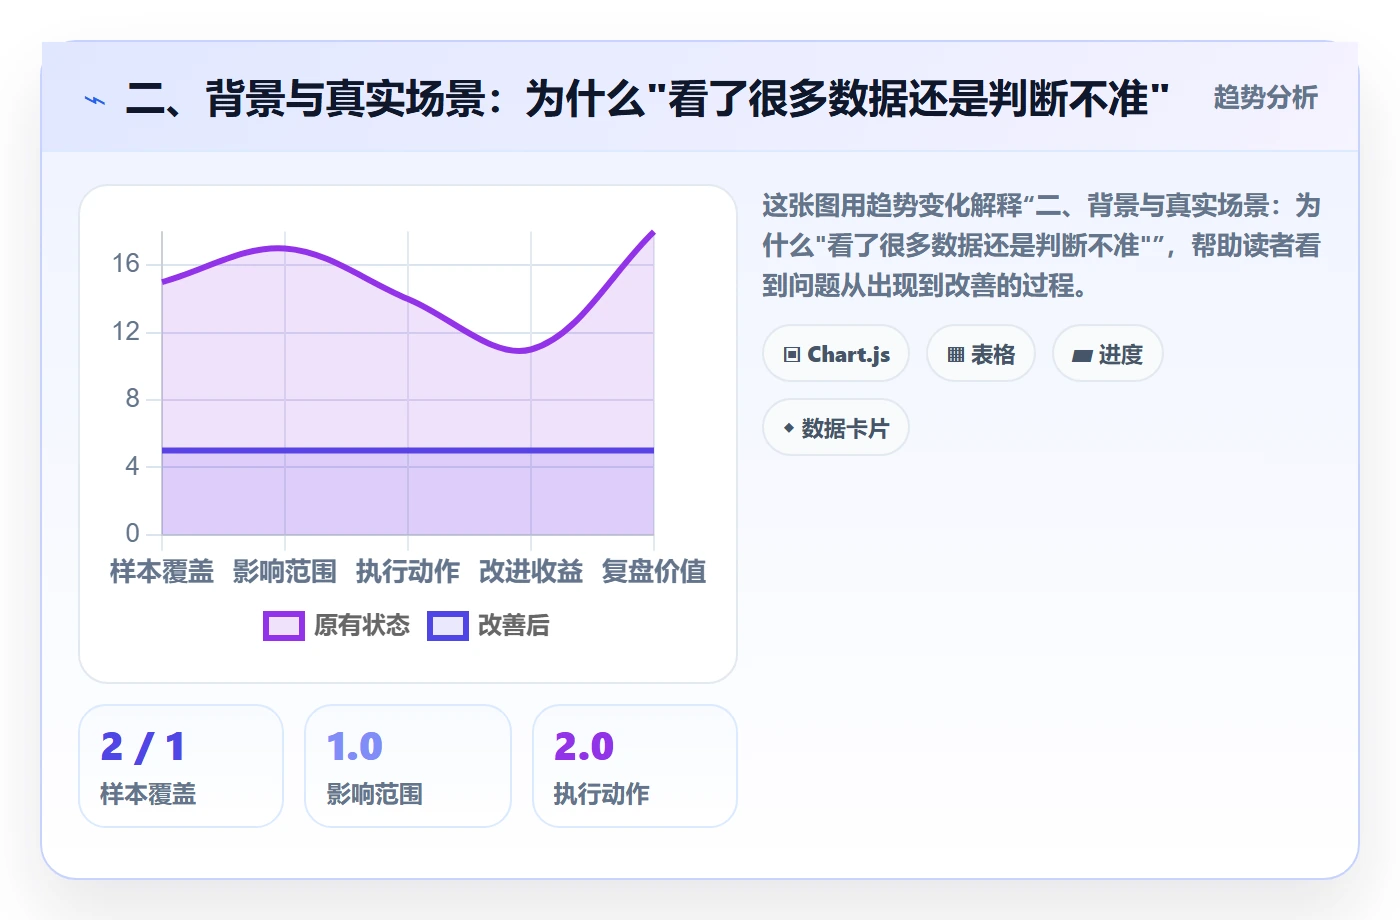
Task: Click the 进度 tag chip
Action: coord(1108,354)
